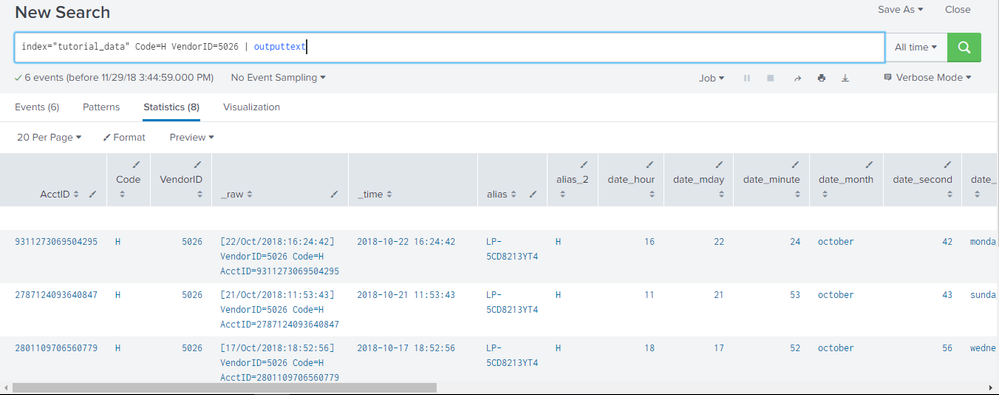The width and height of the screenshot is (999, 395).
Task: Click the Close button
Action: (958, 10)
